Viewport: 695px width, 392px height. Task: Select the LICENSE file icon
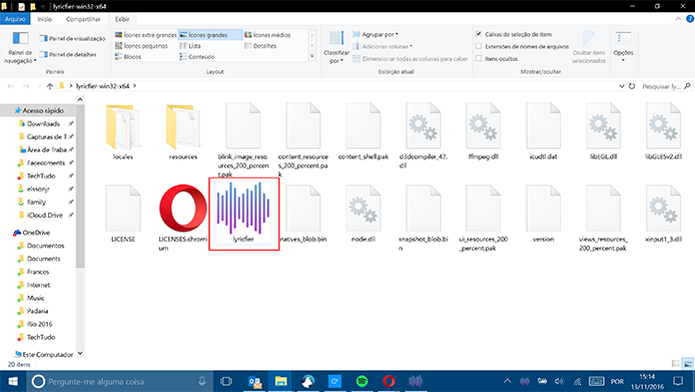[x=123, y=208]
